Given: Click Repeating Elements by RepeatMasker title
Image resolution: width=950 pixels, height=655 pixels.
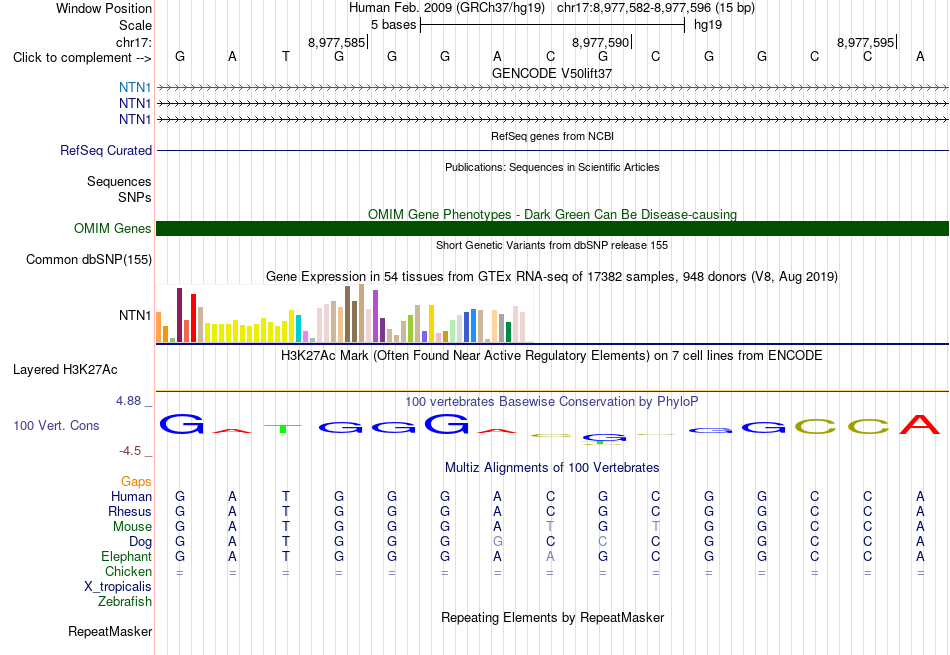Looking at the screenshot, I should [552, 617].
